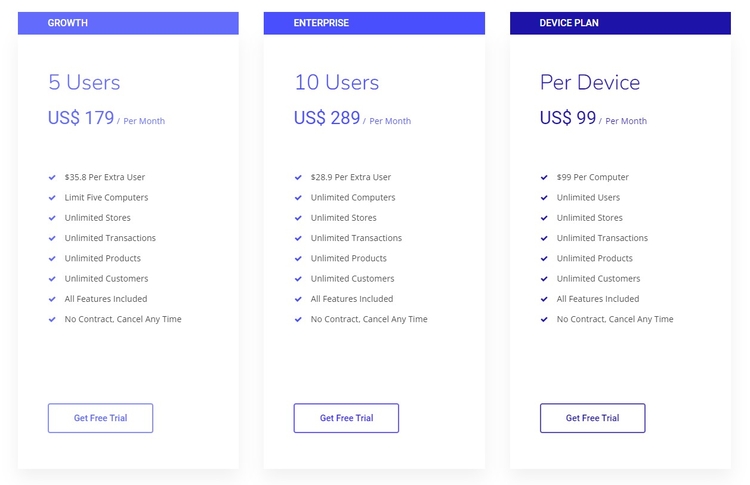Click Get Free Trial in Device Plan
The width and height of the screenshot is (750, 485).
coord(592,418)
